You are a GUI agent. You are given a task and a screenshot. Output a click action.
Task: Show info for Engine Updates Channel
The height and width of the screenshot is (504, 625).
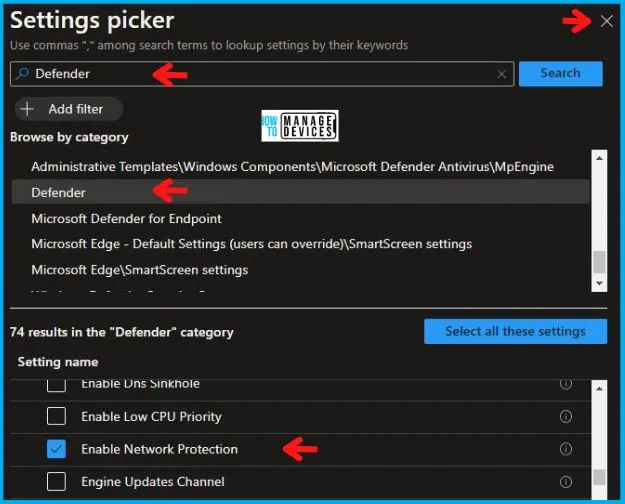click(566, 482)
